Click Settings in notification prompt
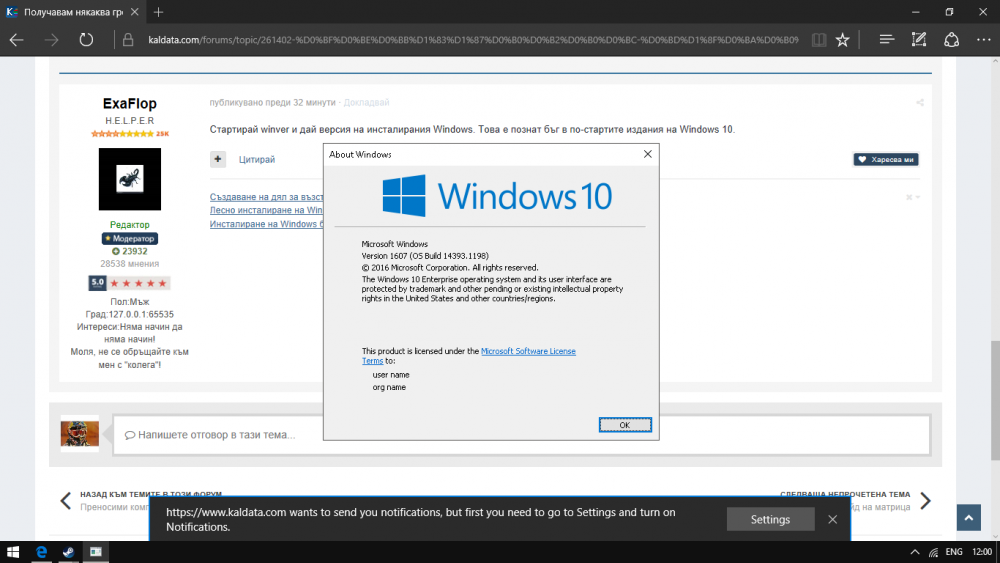The height and width of the screenshot is (563, 1000). (x=770, y=519)
